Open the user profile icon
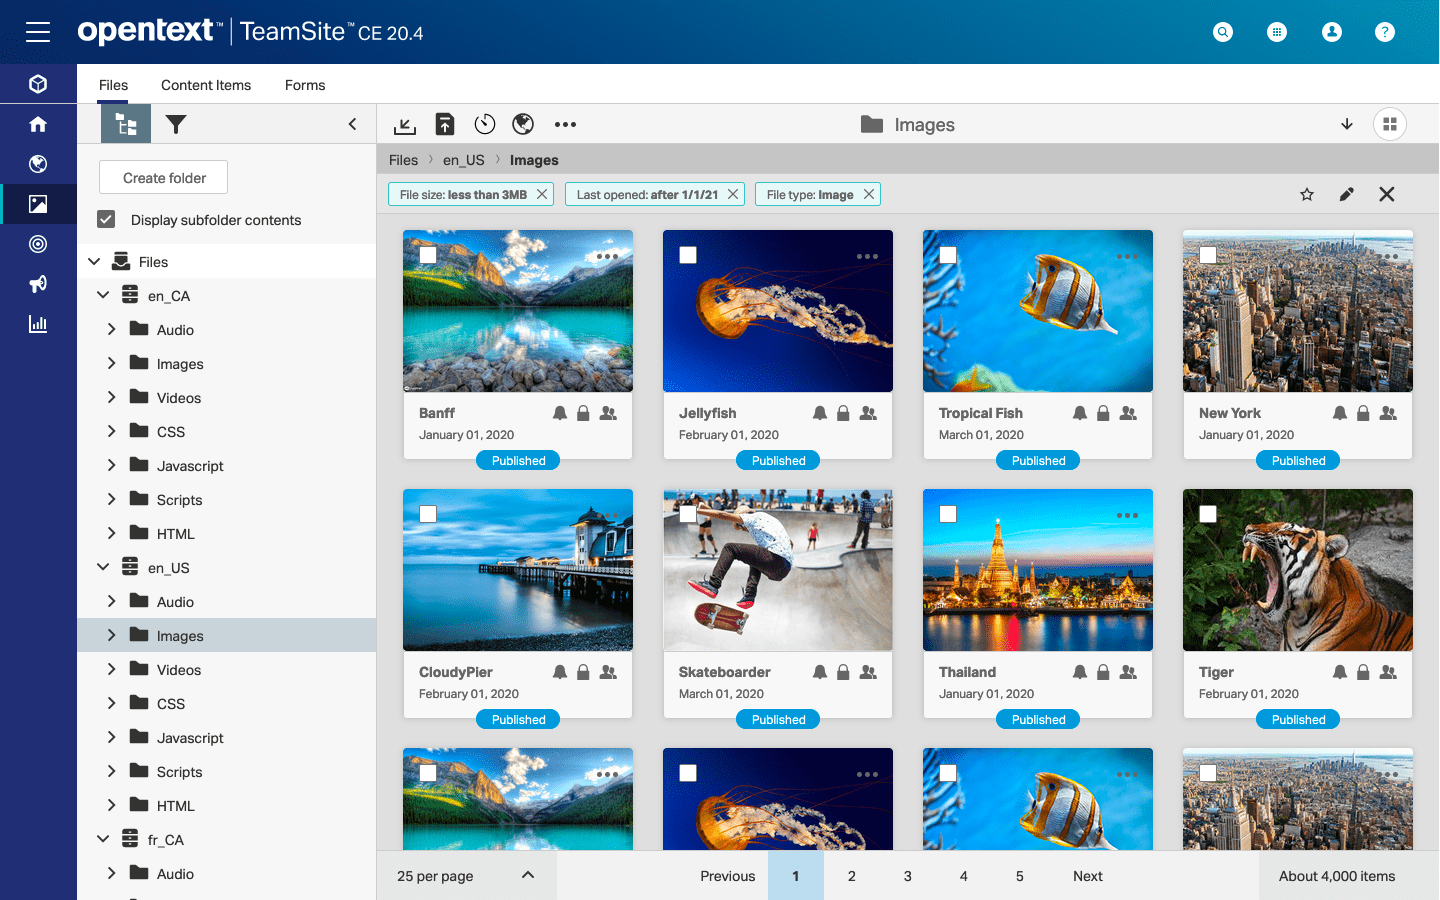 pos(1332,32)
